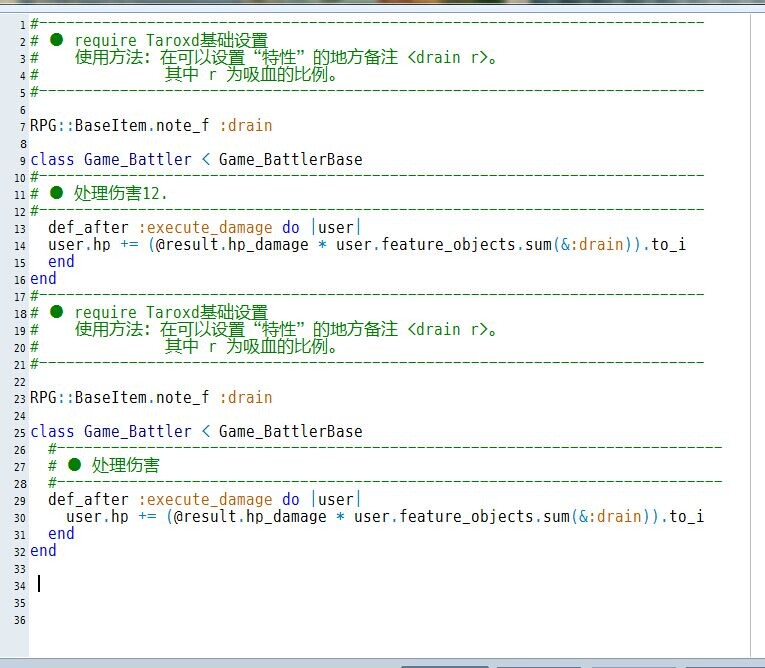The height and width of the screenshot is (668, 765).
Task: Click 'feature_objects' on line 14
Action: (x=448, y=244)
